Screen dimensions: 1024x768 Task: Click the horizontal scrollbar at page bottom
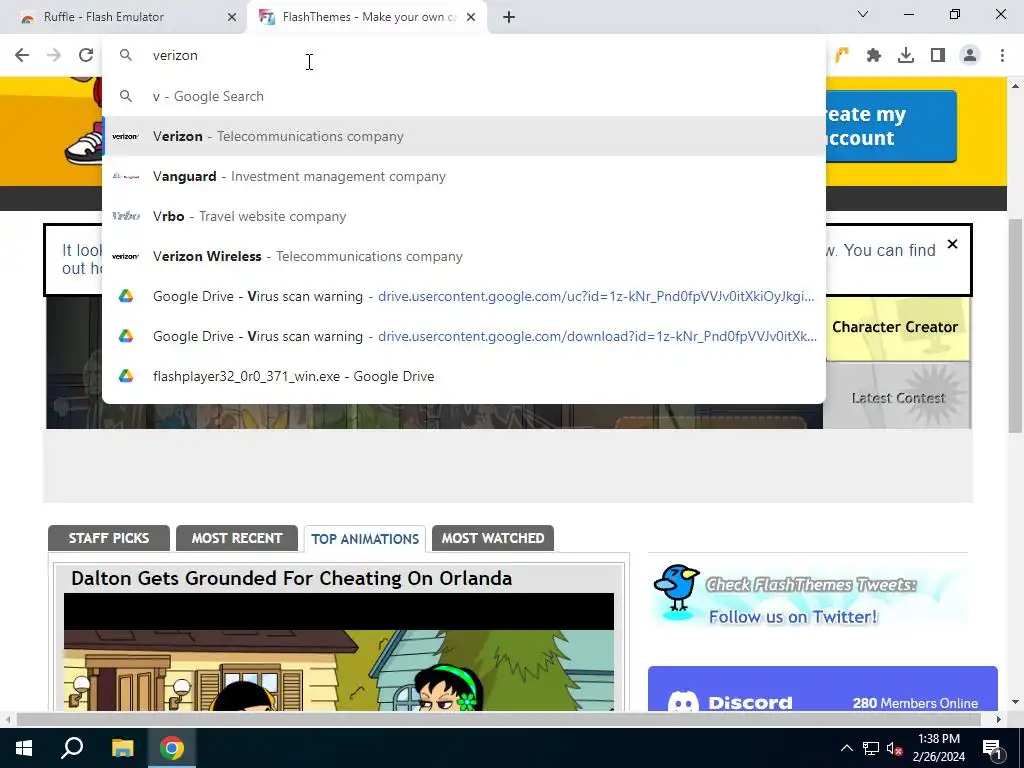(499, 719)
